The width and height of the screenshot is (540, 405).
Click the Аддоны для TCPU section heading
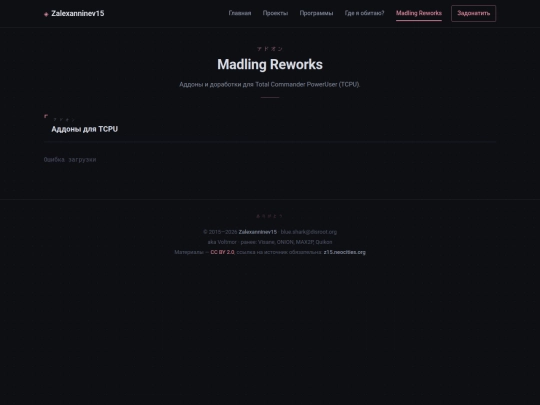(x=84, y=129)
